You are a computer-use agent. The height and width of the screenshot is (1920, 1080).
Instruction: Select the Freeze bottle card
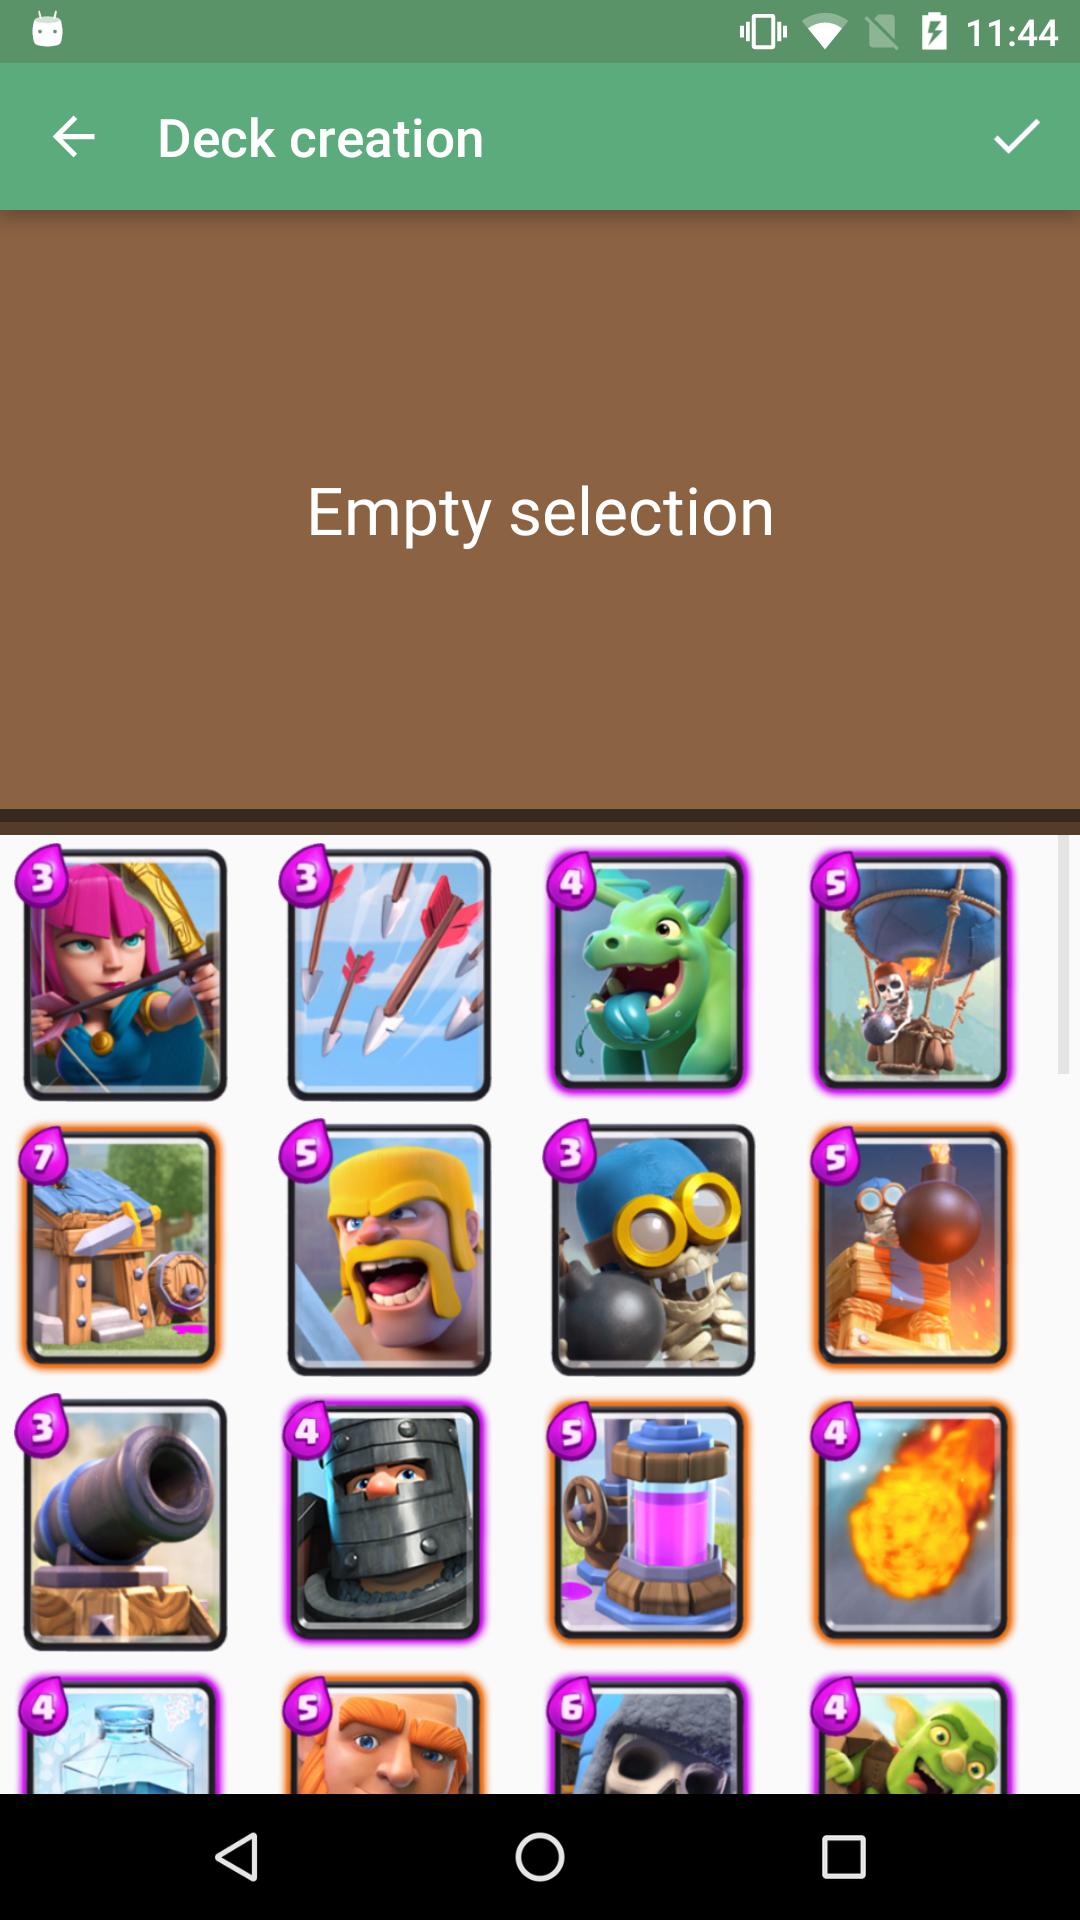click(x=122, y=1733)
